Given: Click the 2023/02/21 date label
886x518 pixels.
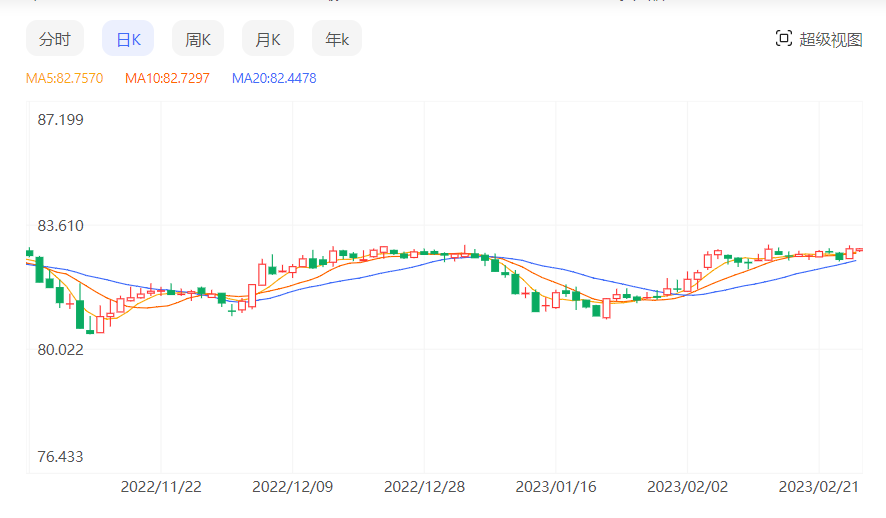Looking at the screenshot, I should (x=819, y=487).
